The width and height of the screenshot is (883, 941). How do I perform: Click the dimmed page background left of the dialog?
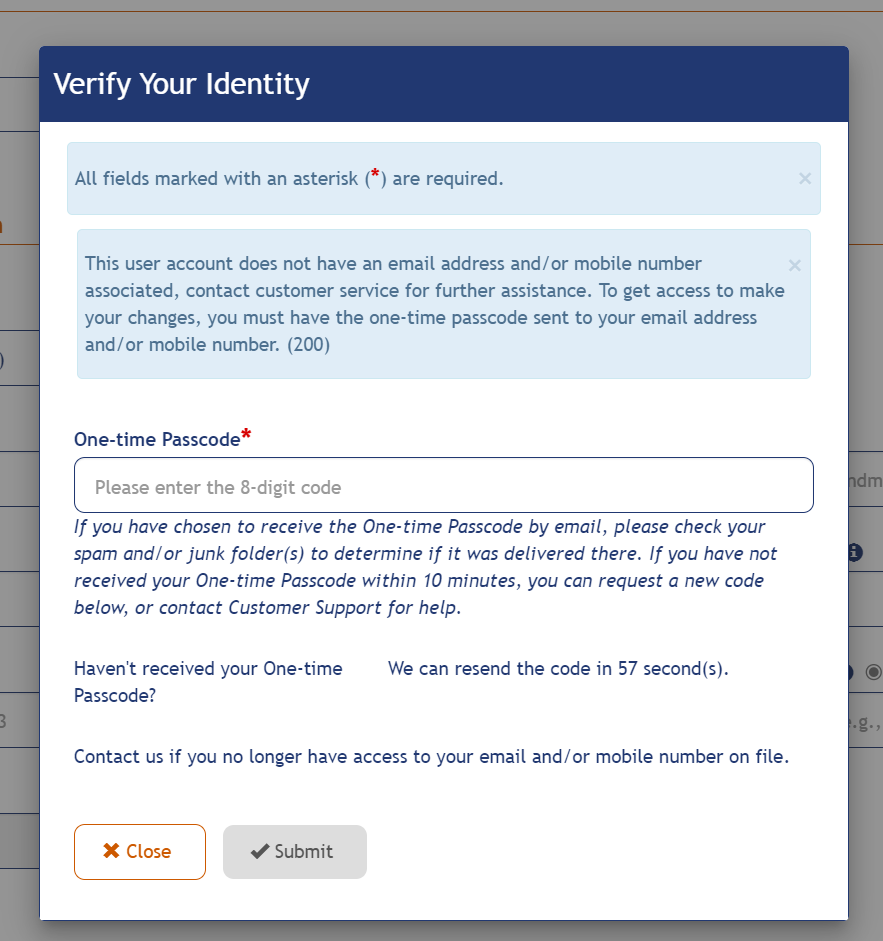coord(18,470)
